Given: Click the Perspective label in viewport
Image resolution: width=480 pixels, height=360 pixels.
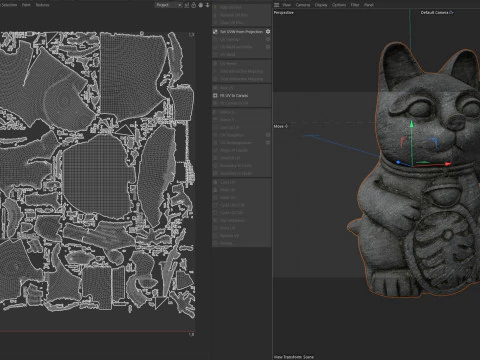Looking at the screenshot, I should click(x=284, y=12).
